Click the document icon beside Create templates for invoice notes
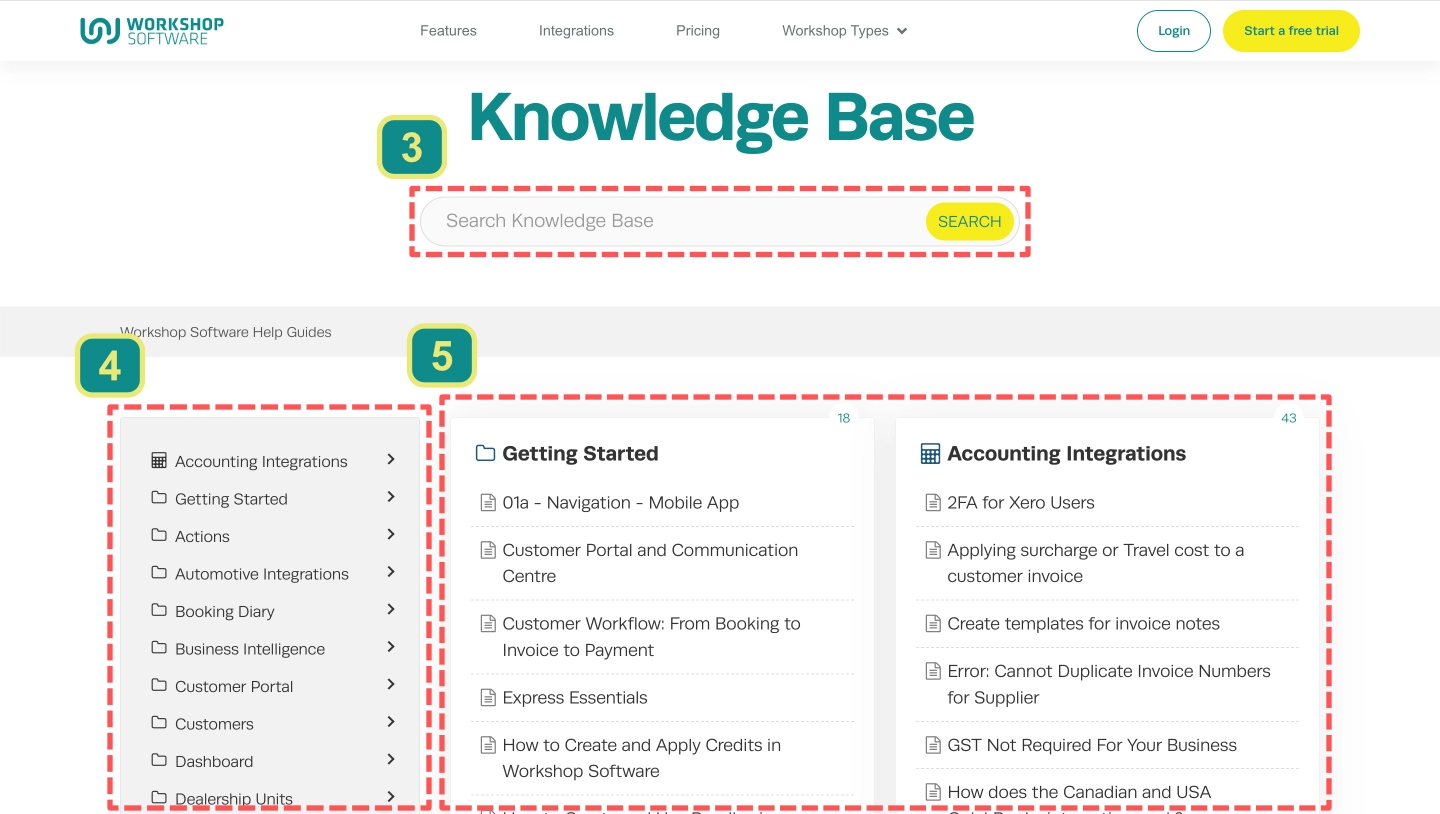Screen dimensions: 1440x814 [x=933, y=623]
